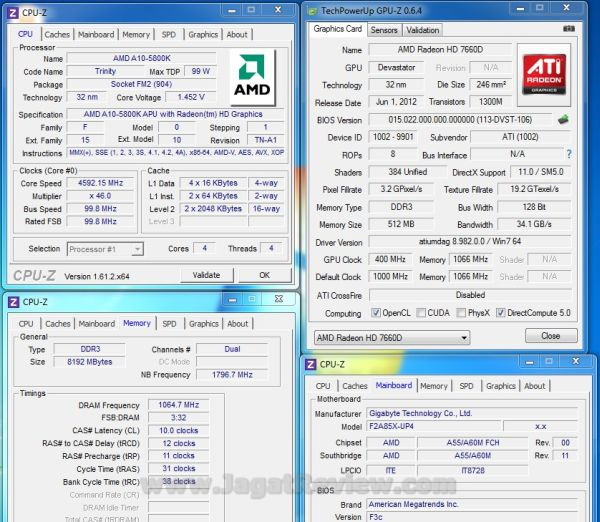Viewport: 600px width, 522px height.
Task: Open CPU tab in the CPU-Z Memory window
Action: (26, 324)
